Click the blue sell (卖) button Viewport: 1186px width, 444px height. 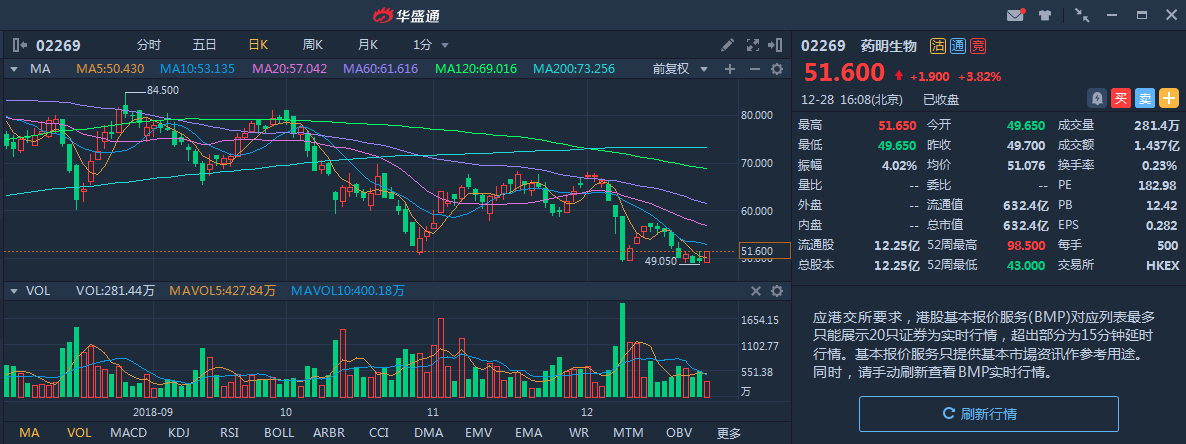1145,98
